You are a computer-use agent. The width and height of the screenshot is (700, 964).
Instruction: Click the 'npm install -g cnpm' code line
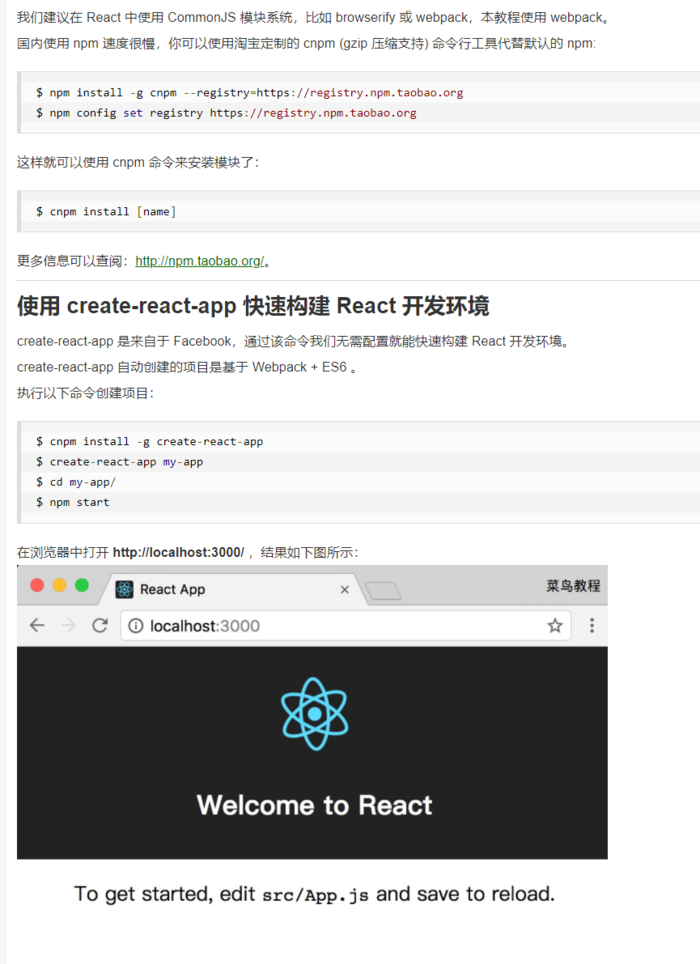(250, 93)
